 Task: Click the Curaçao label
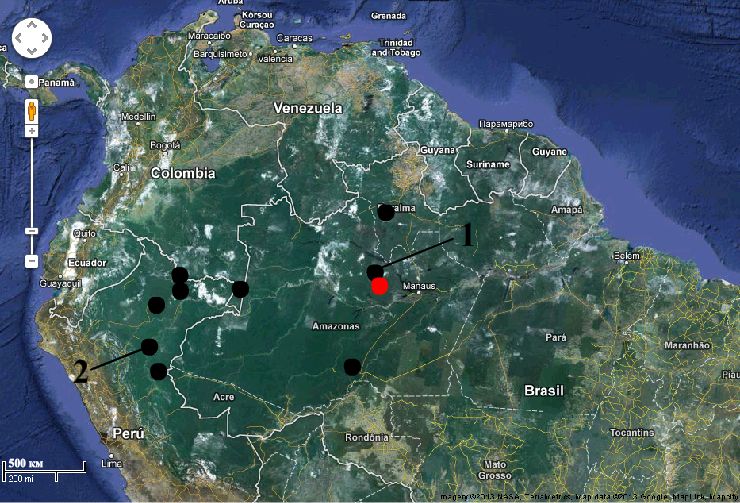pyautogui.click(x=257, y=25)
